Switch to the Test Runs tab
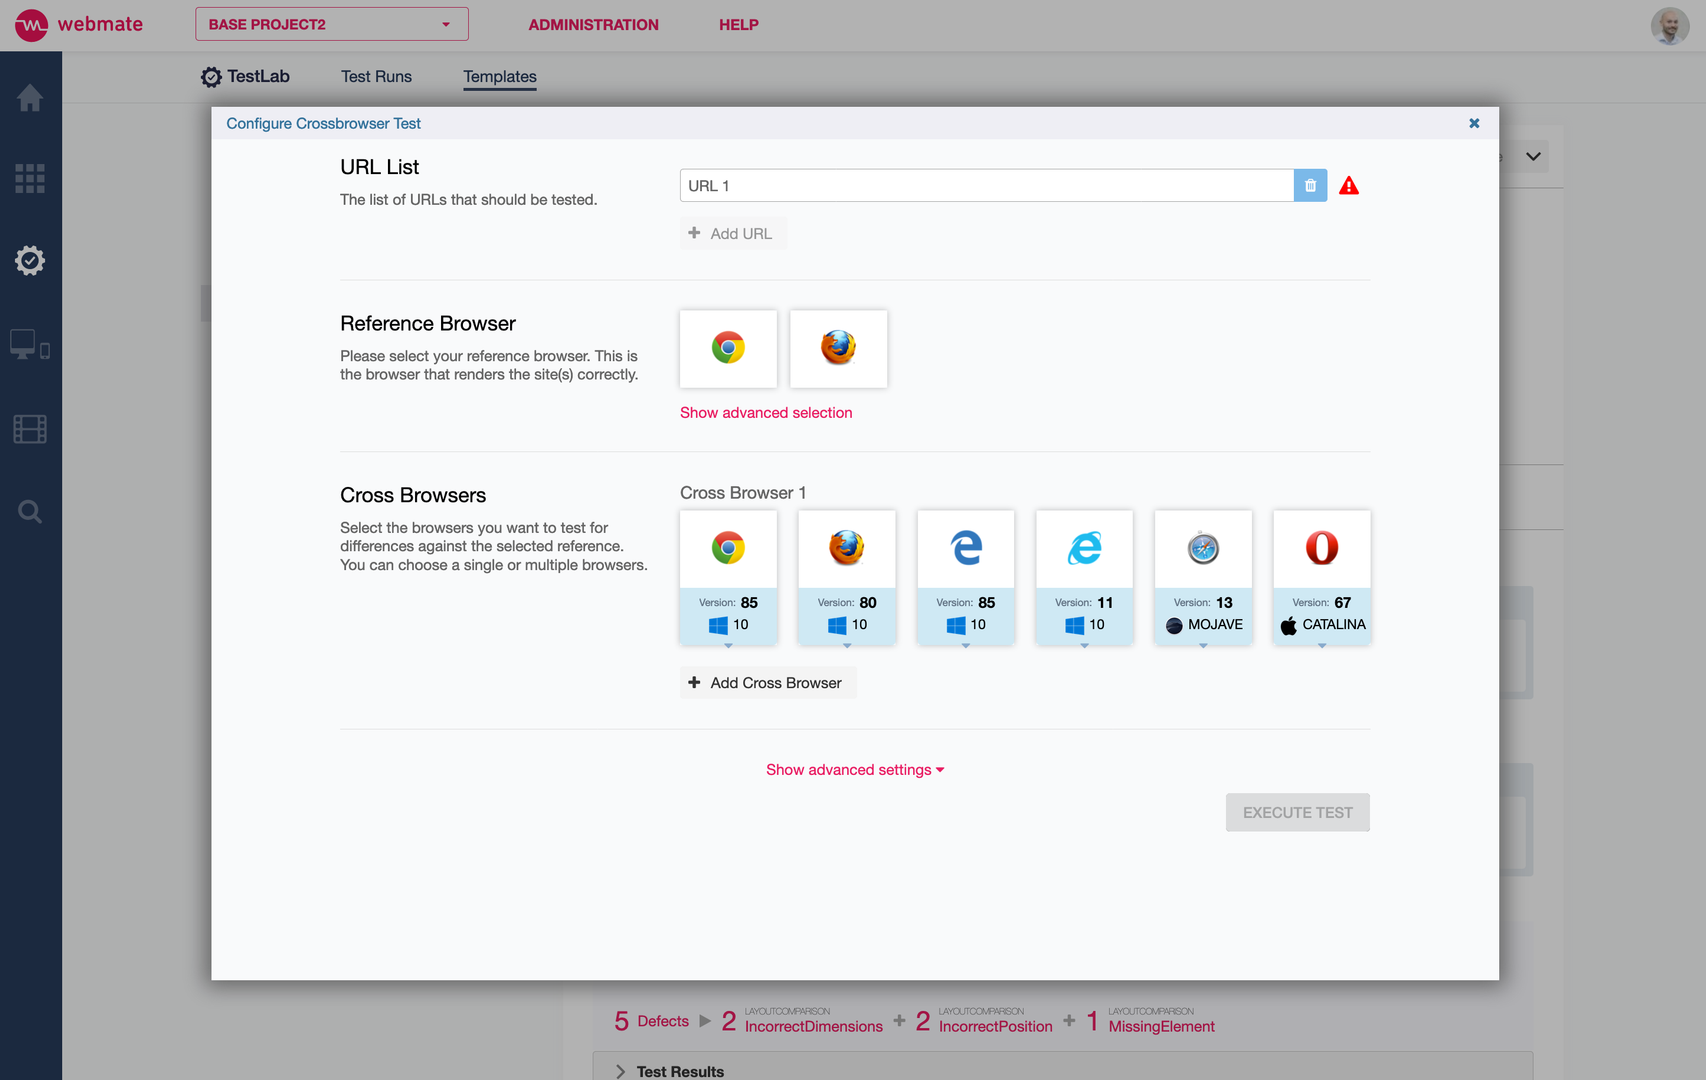Screen dimensions: 1706x1080 coord(376,77)
